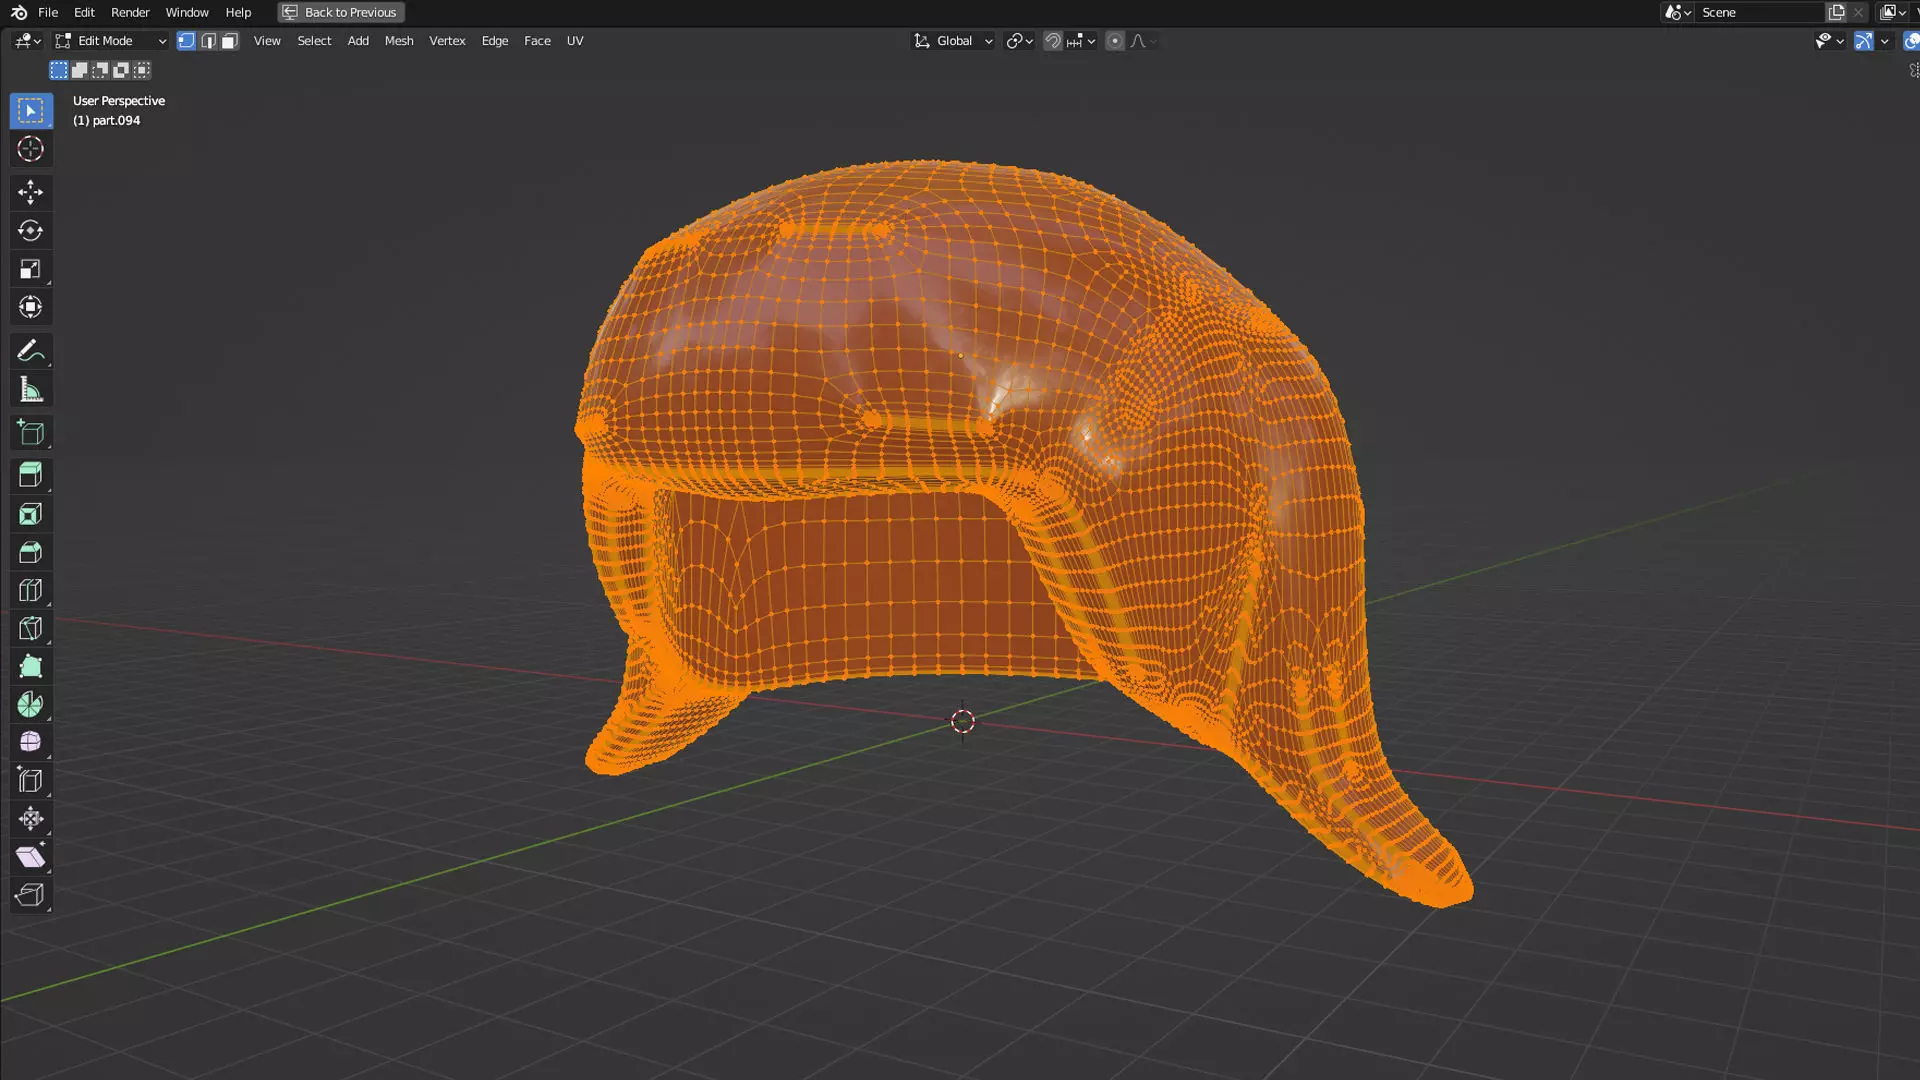This screenshot has height=1080, width=1920.
Task: Toggle proportional editing
Action: (x=1114, y=41)
